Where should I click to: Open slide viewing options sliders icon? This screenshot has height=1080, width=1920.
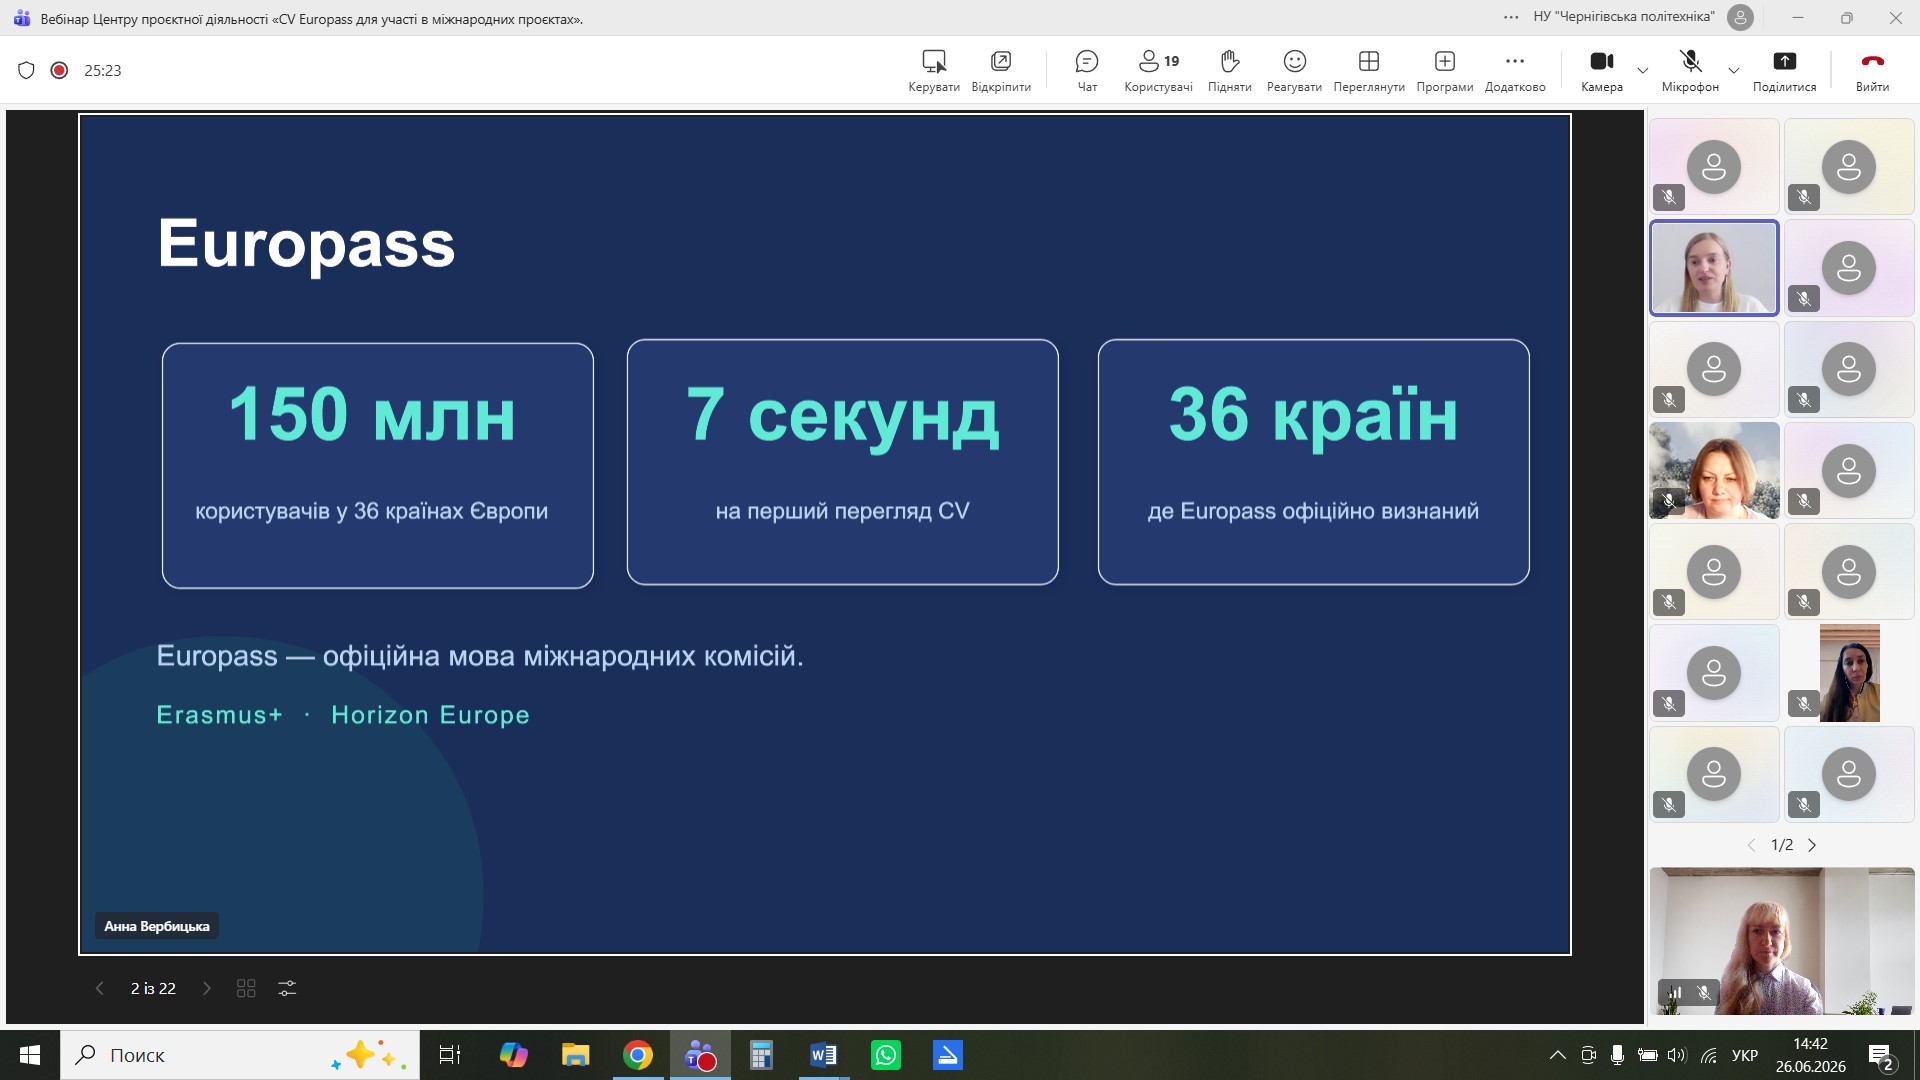tap(287, 988)
